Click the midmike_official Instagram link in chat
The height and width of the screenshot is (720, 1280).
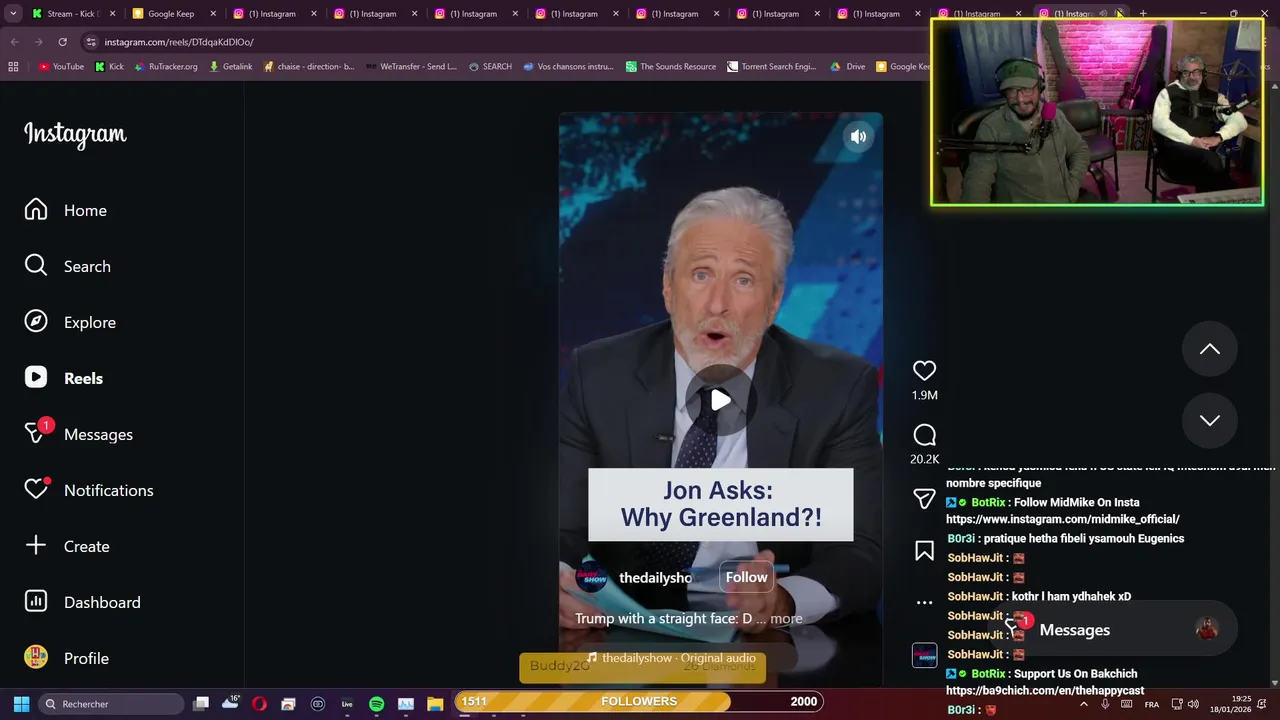click(x=1062, y=519)
